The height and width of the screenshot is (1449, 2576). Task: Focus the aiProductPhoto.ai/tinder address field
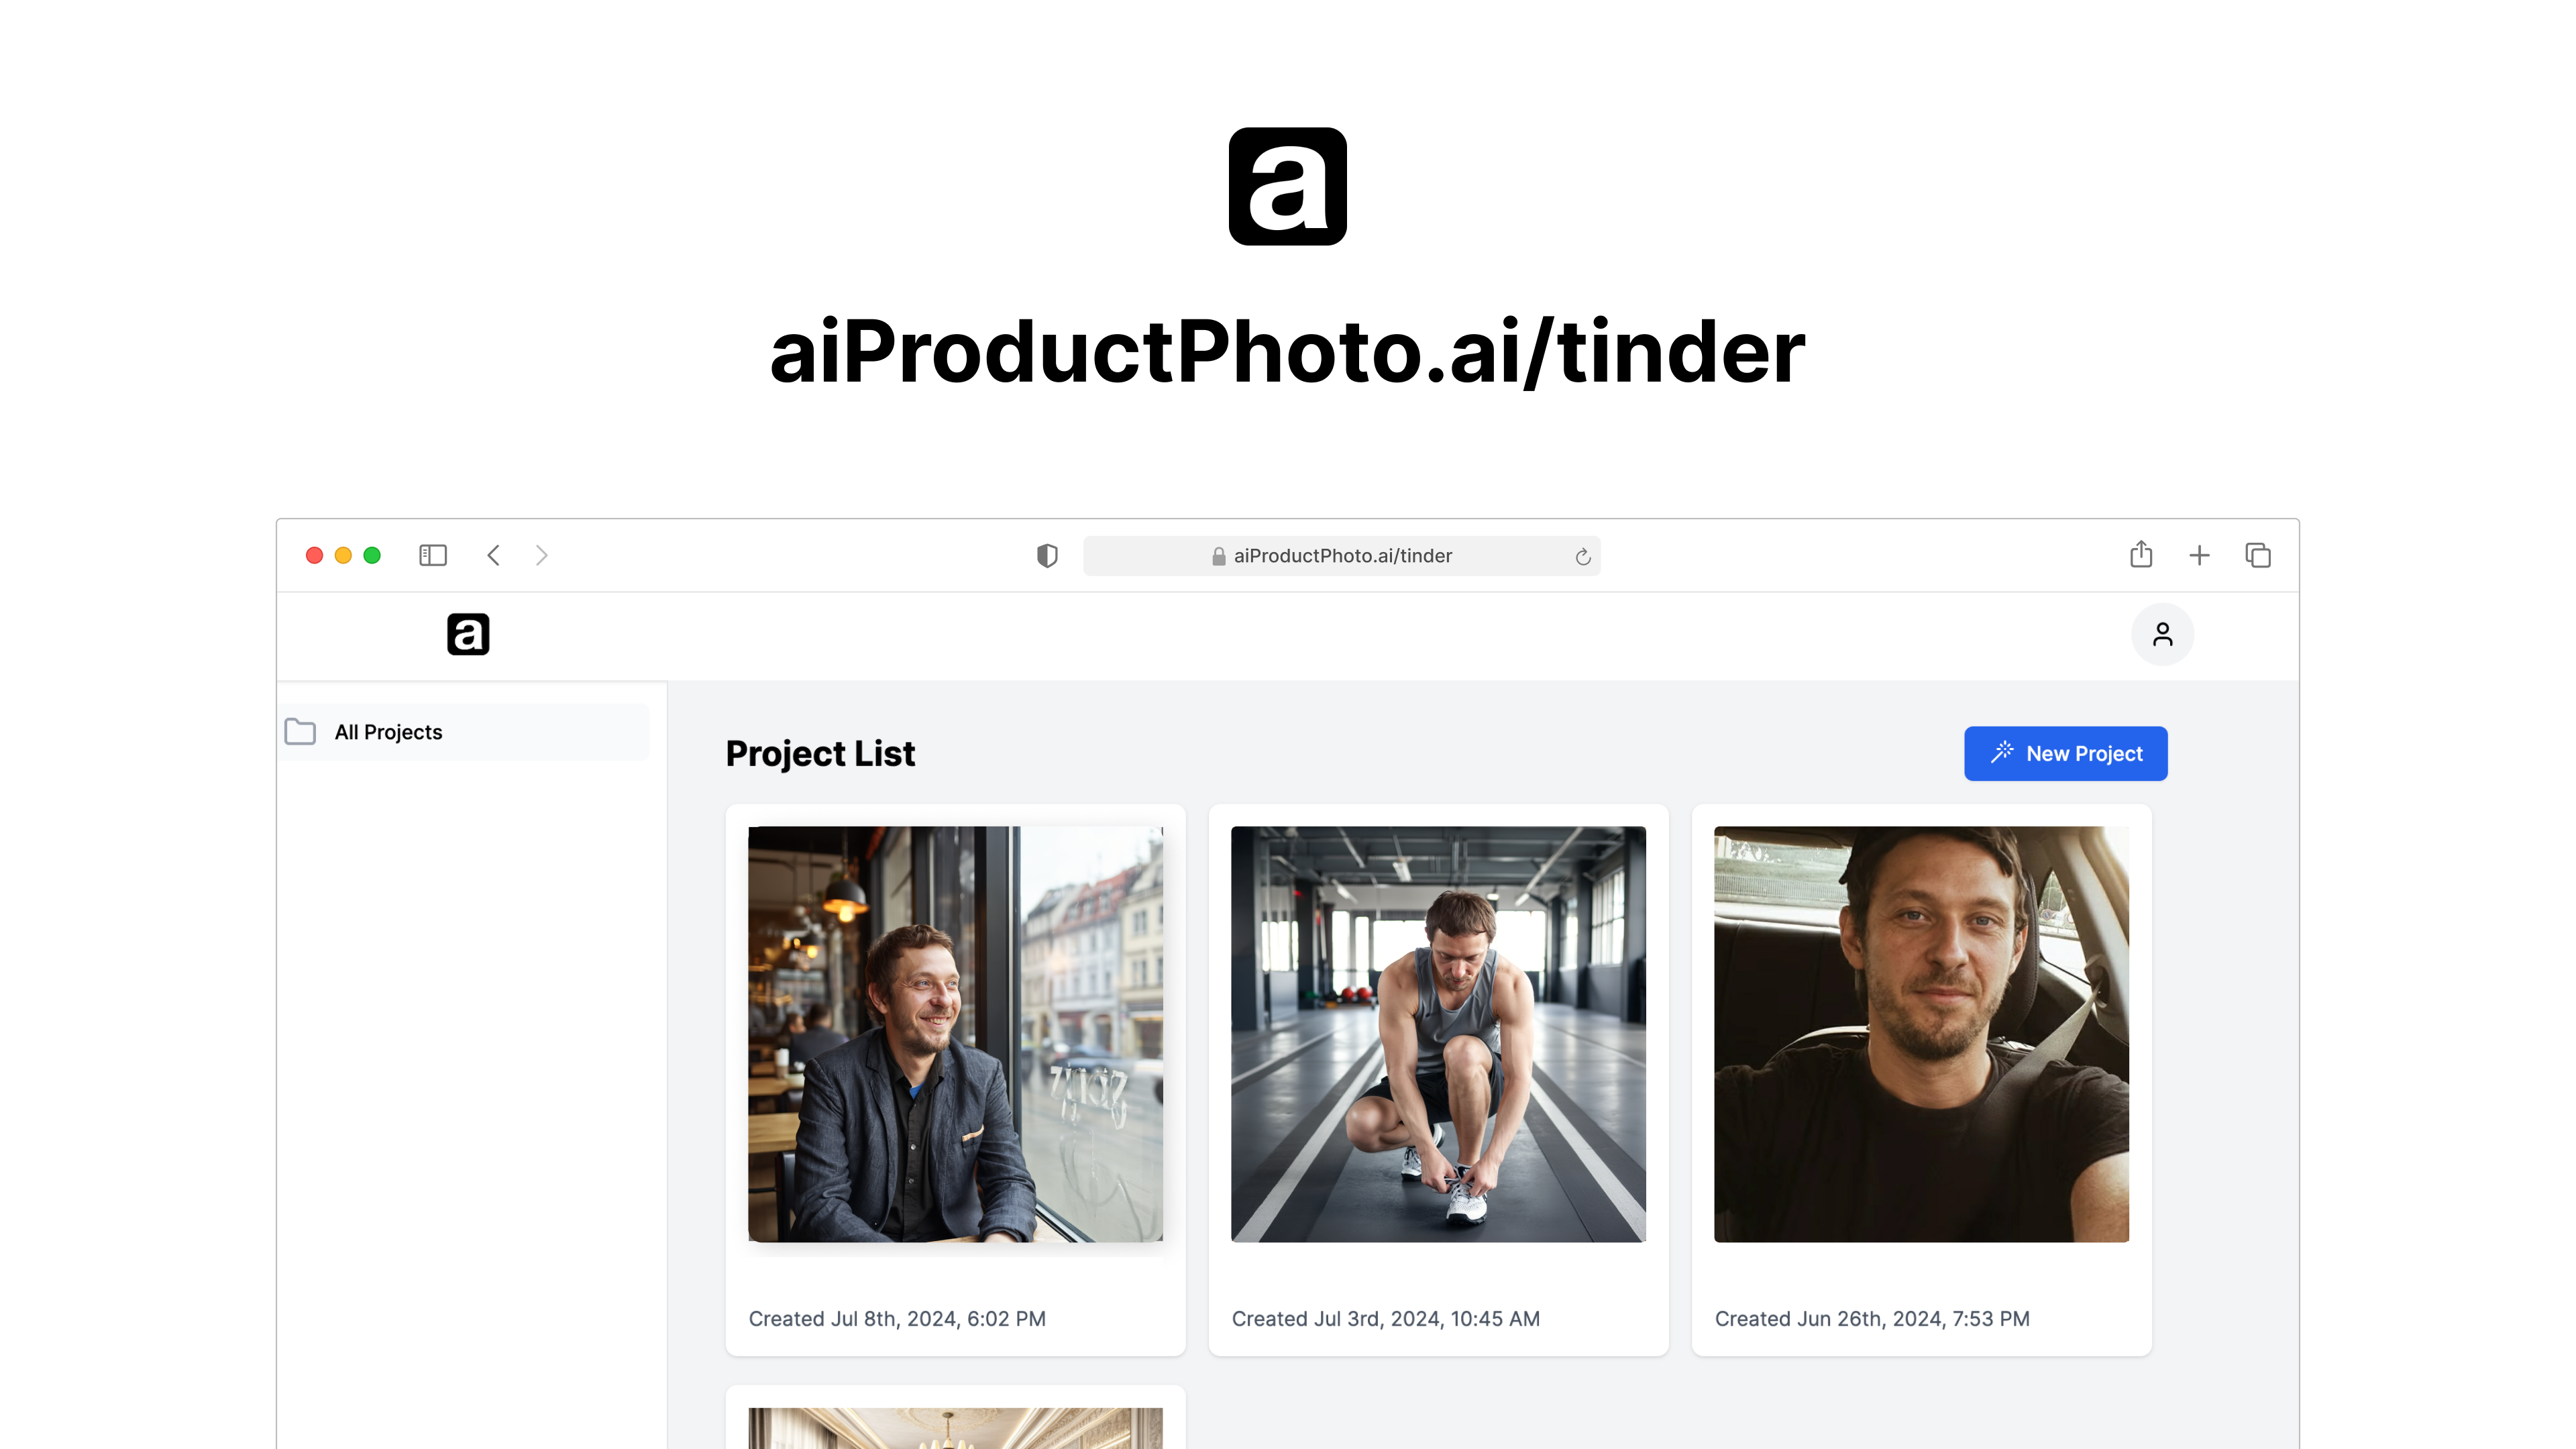coord(1341,556)
